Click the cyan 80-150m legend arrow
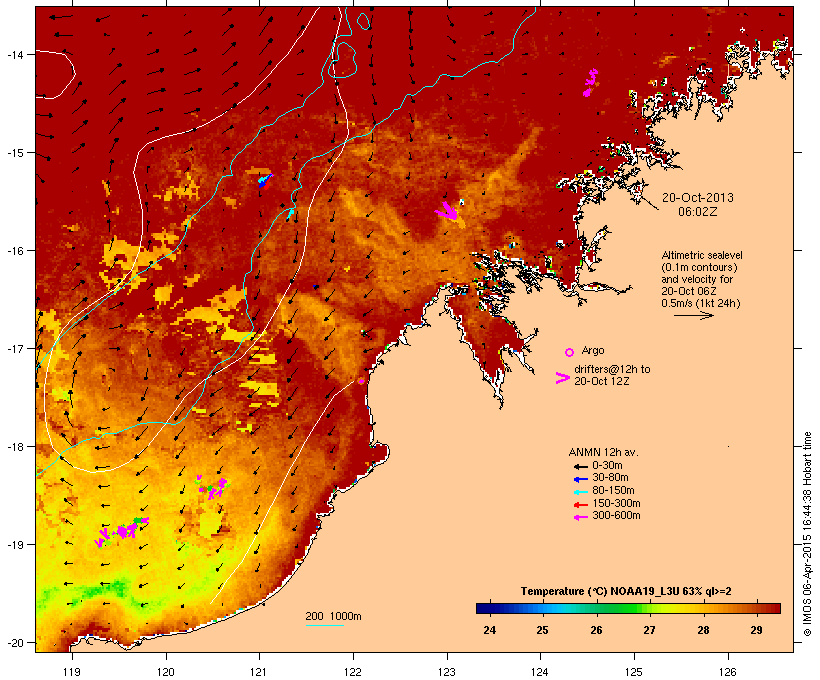Viewport: 820px width, 680px height. (580, 492)
